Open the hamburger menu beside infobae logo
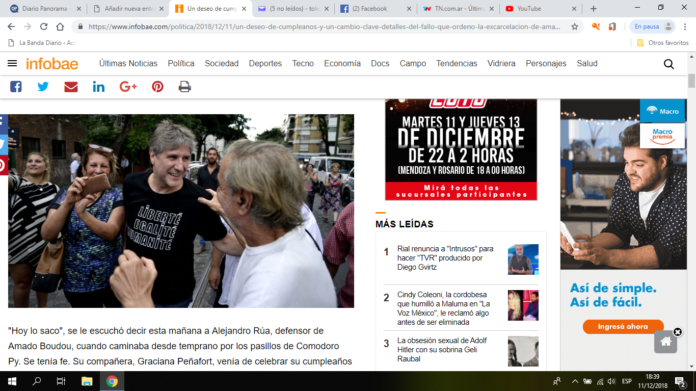This screenshot has width=696, height=391. [x=12, y=63]
